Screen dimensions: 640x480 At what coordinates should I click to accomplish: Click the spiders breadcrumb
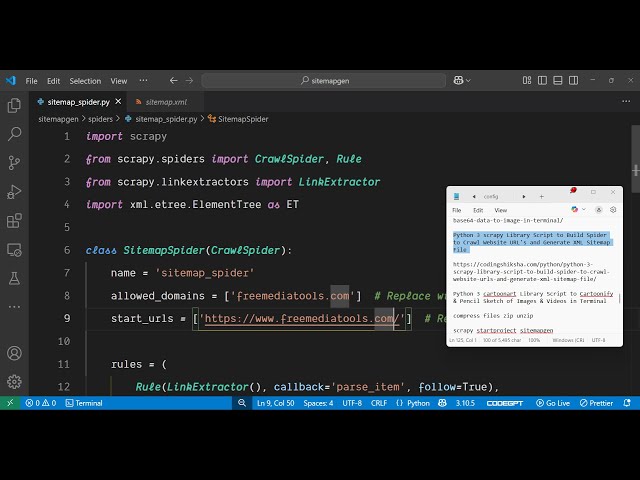coord(100,119)
